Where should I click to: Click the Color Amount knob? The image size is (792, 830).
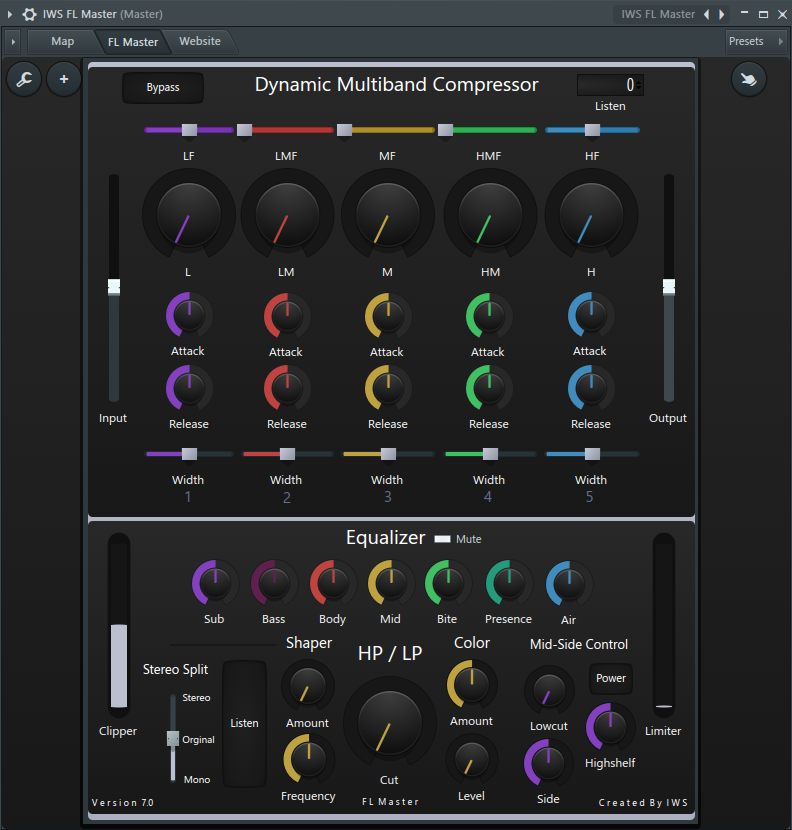(x=471, y=684)
